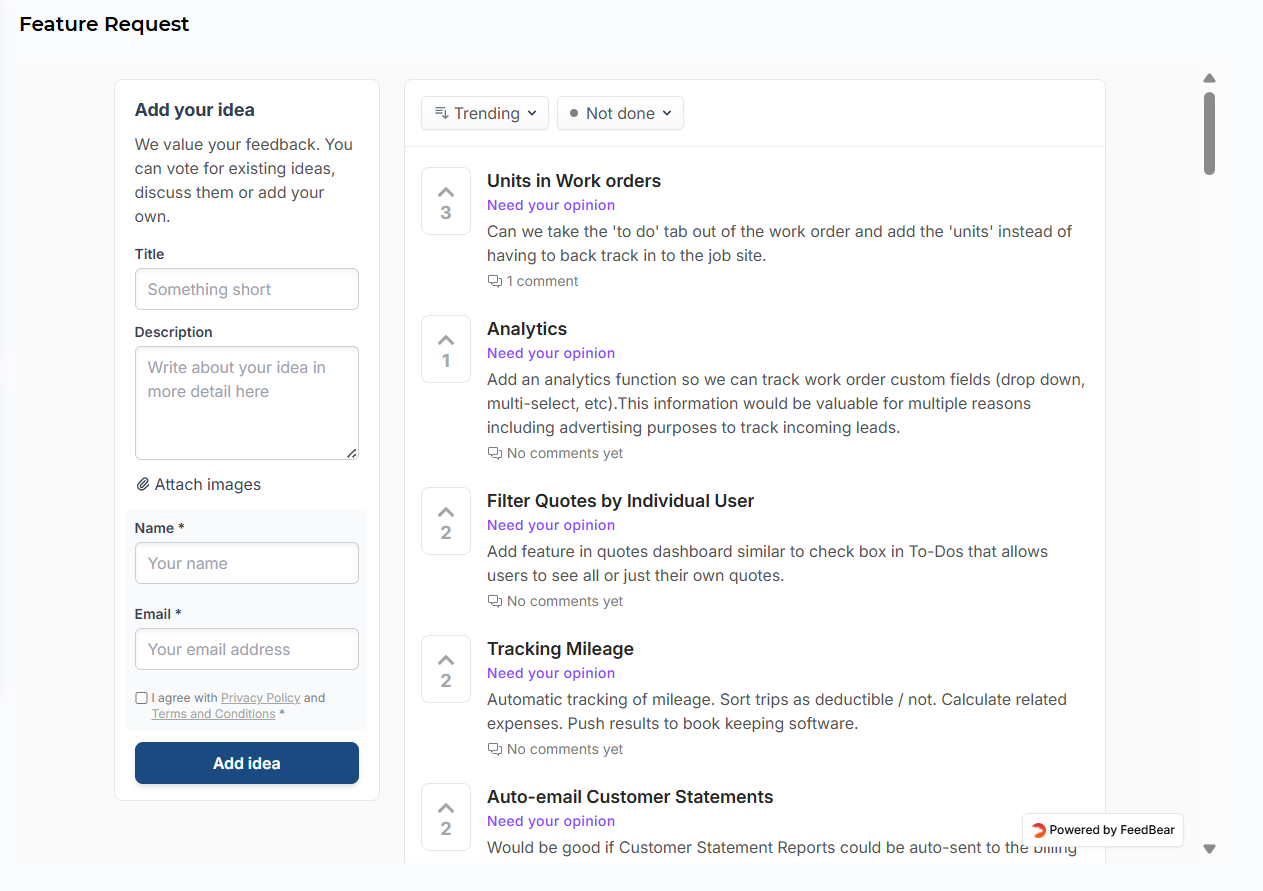
Task: Click the Feature Request page heading
Action: pos(104,24)
